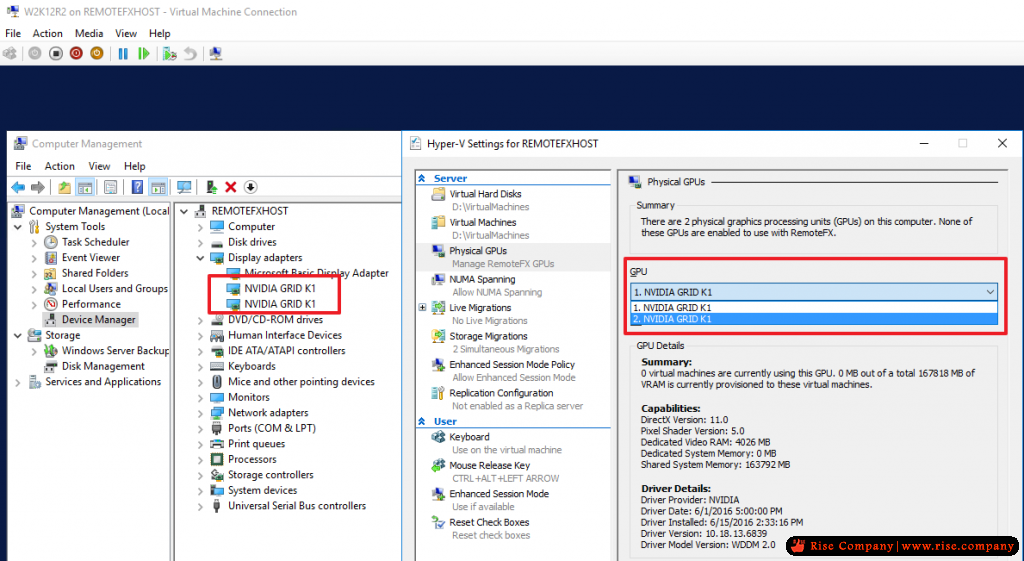Click the blue Help question mark icon
1024x561 pixels.
(x=137, y=187)
